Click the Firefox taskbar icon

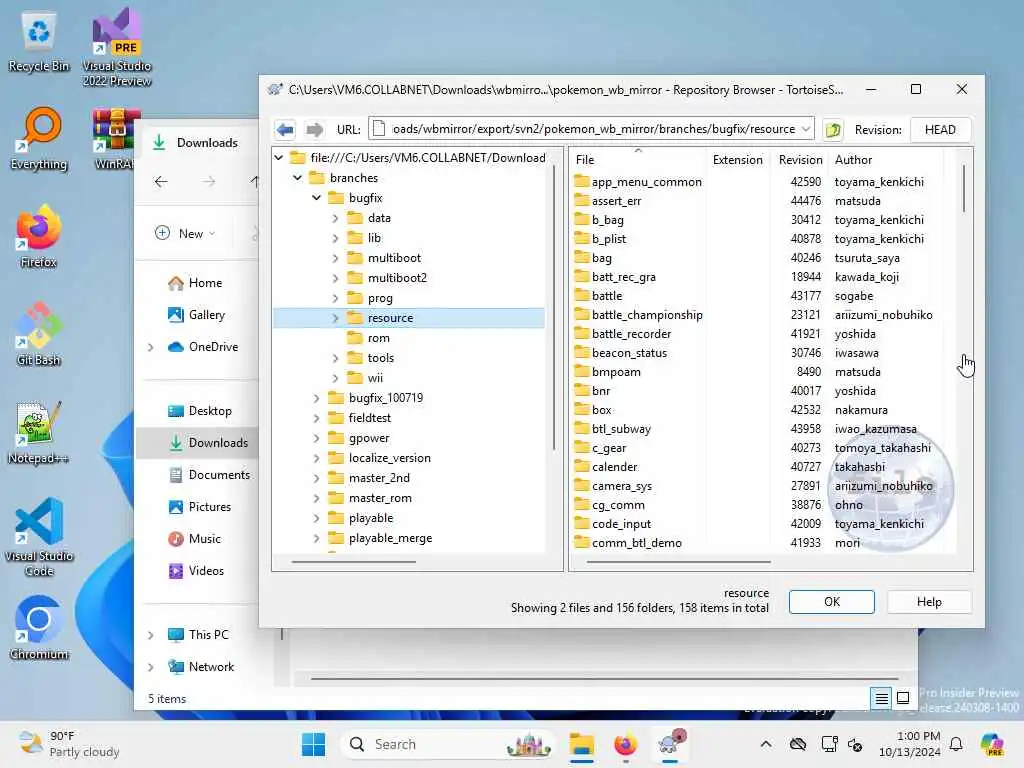pos(625,744)
